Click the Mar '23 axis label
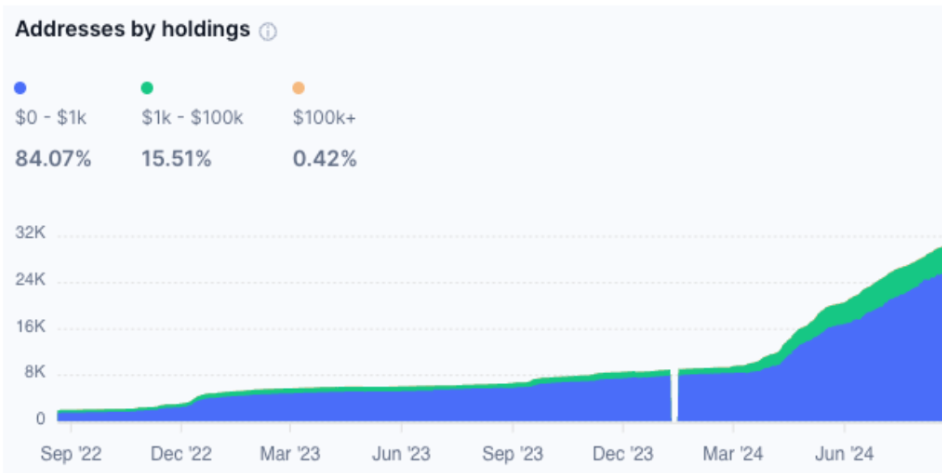The height and width of the screenshot is (473, 942). pyautogui.click(x=290, y=454)
